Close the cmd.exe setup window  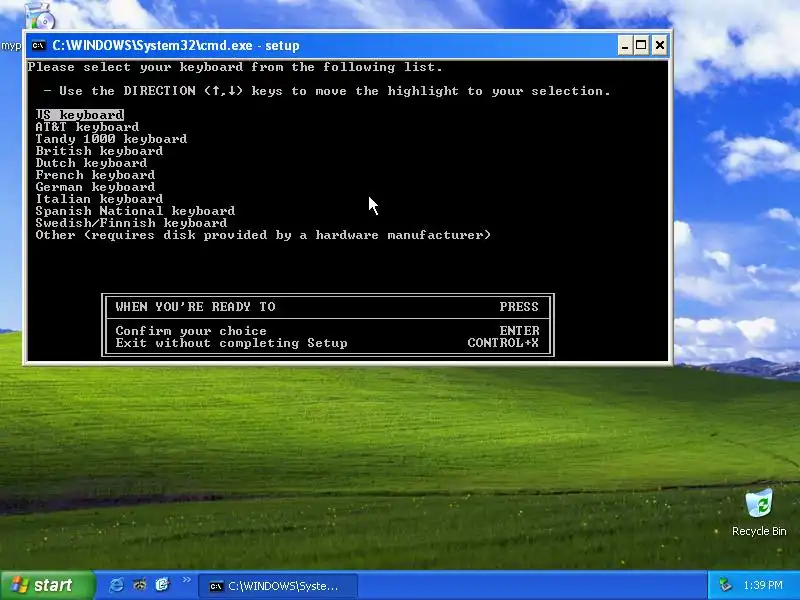click(659, 45)
